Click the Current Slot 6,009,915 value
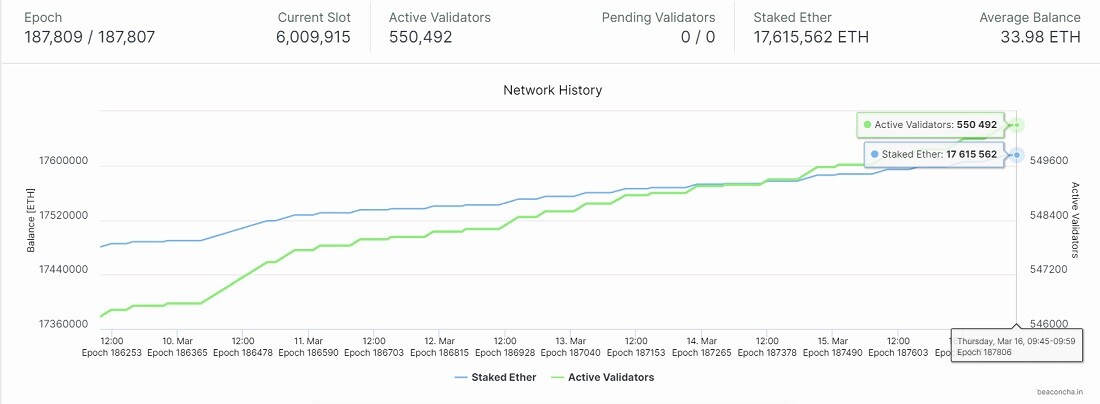This screenshot has width=1100, height=404. pos(314,37)
